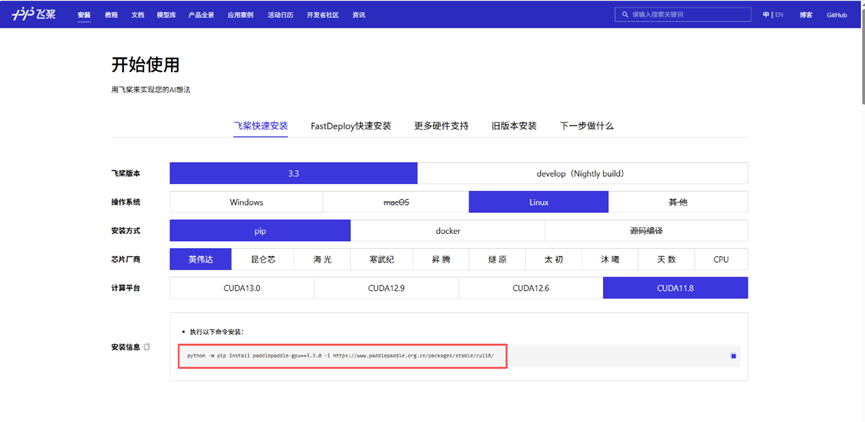
Task: Choose docker install method
Action: click(448, 231)
